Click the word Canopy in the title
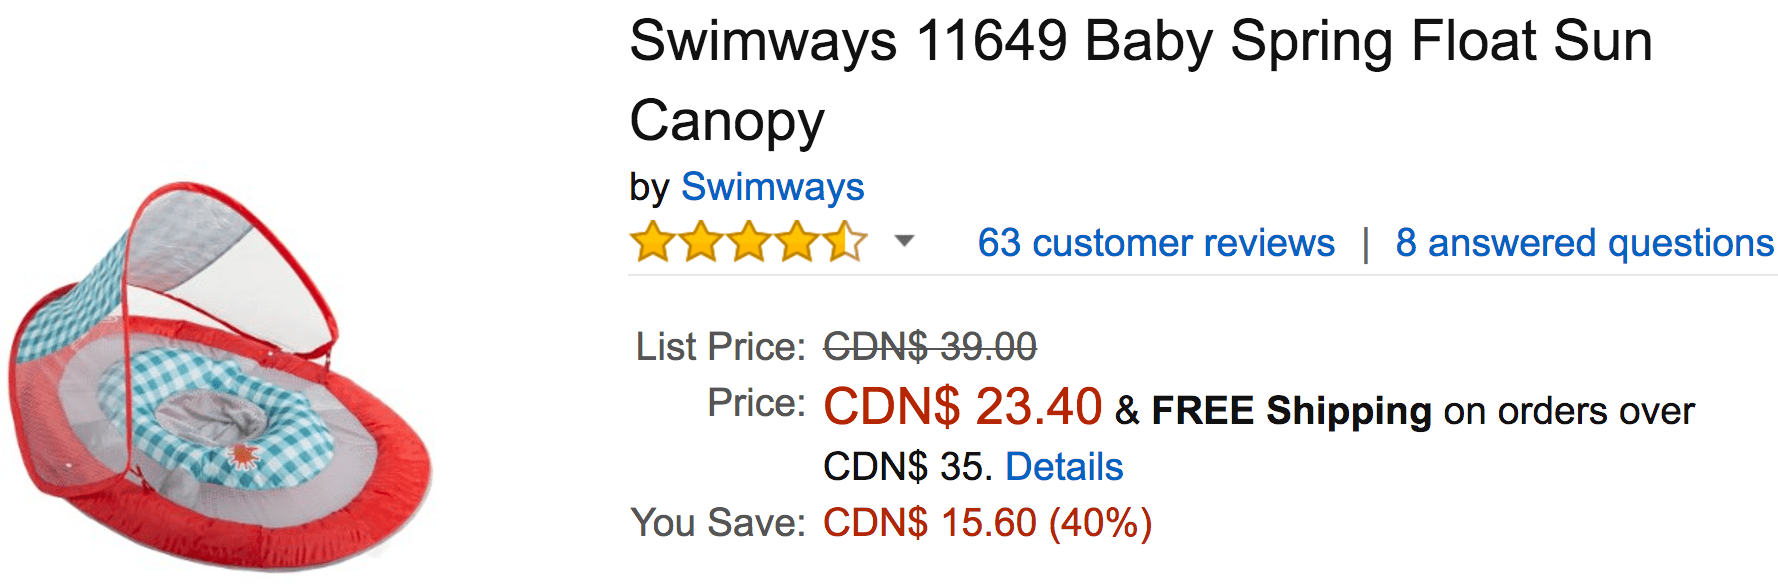The width and height of the screenshot is (1778, 584). click(727, 122)
